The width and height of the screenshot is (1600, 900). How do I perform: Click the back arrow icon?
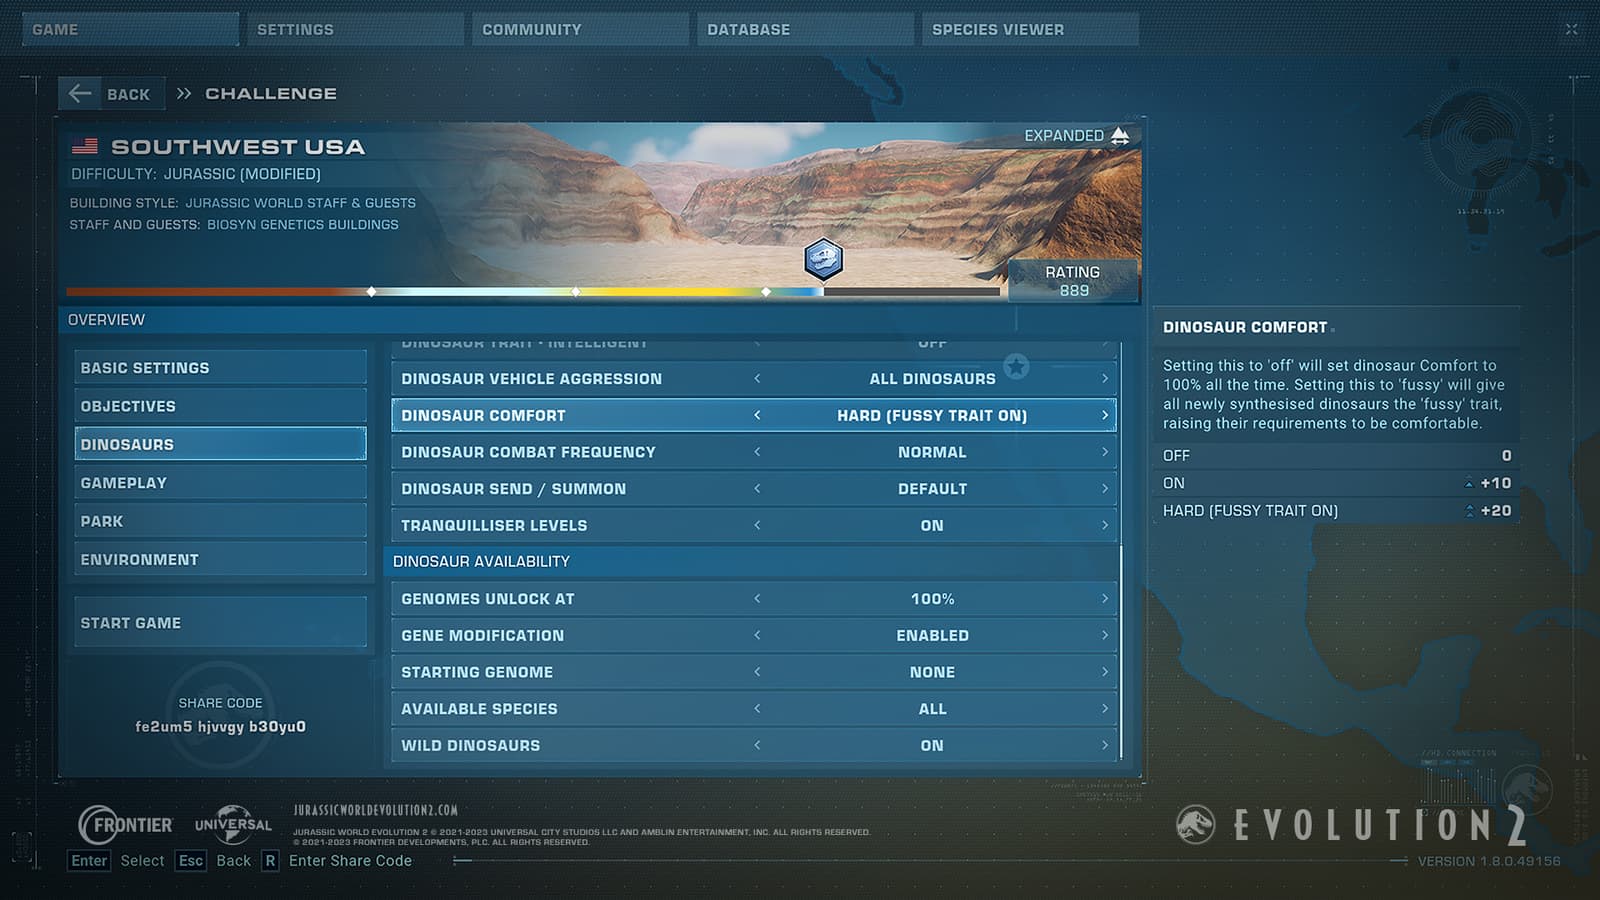pyautogui.click(x=80, y=94)
